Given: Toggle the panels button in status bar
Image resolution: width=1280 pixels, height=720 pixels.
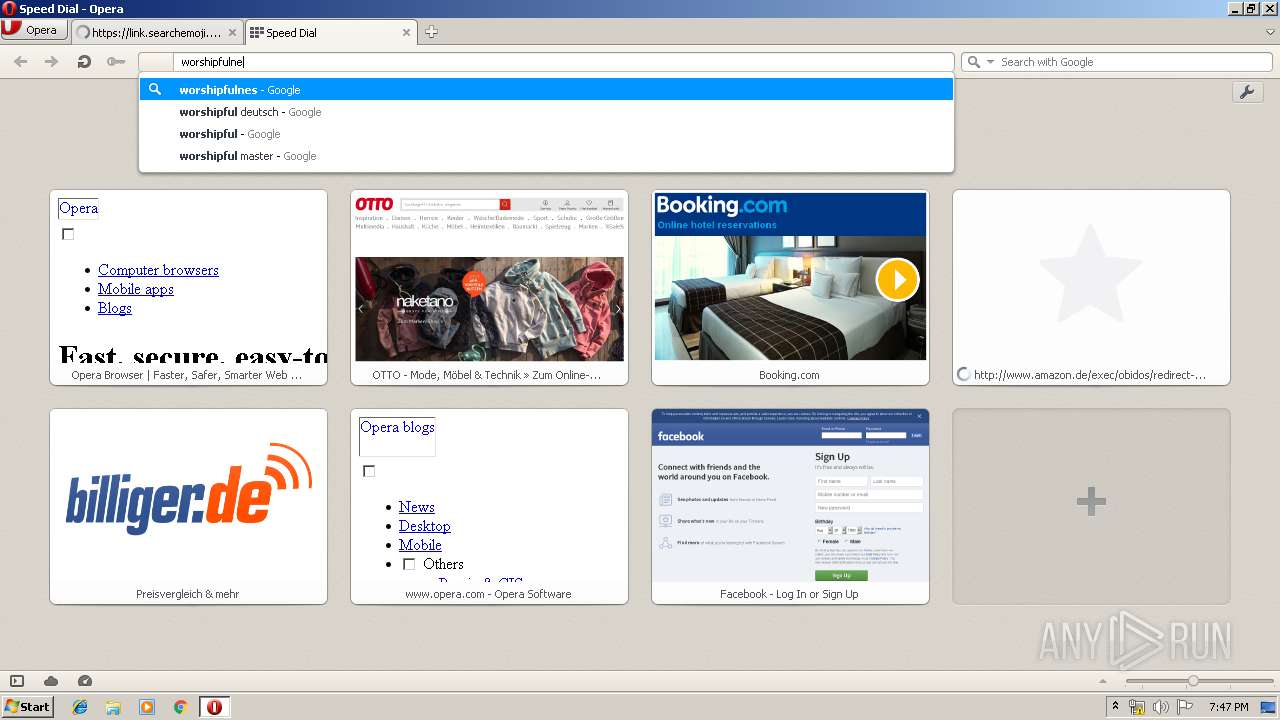Looking at the screenshot, I should [x=17, y=681].
